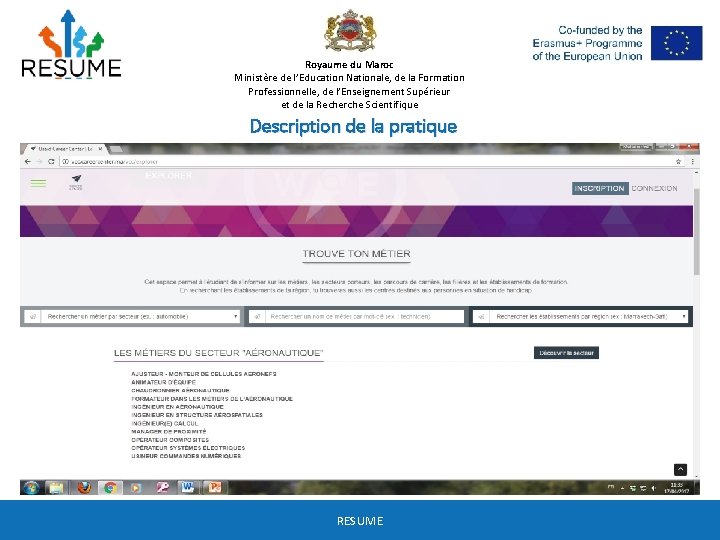Click the browser forward arrow
The image size is (720, 540).
(39, 162)
